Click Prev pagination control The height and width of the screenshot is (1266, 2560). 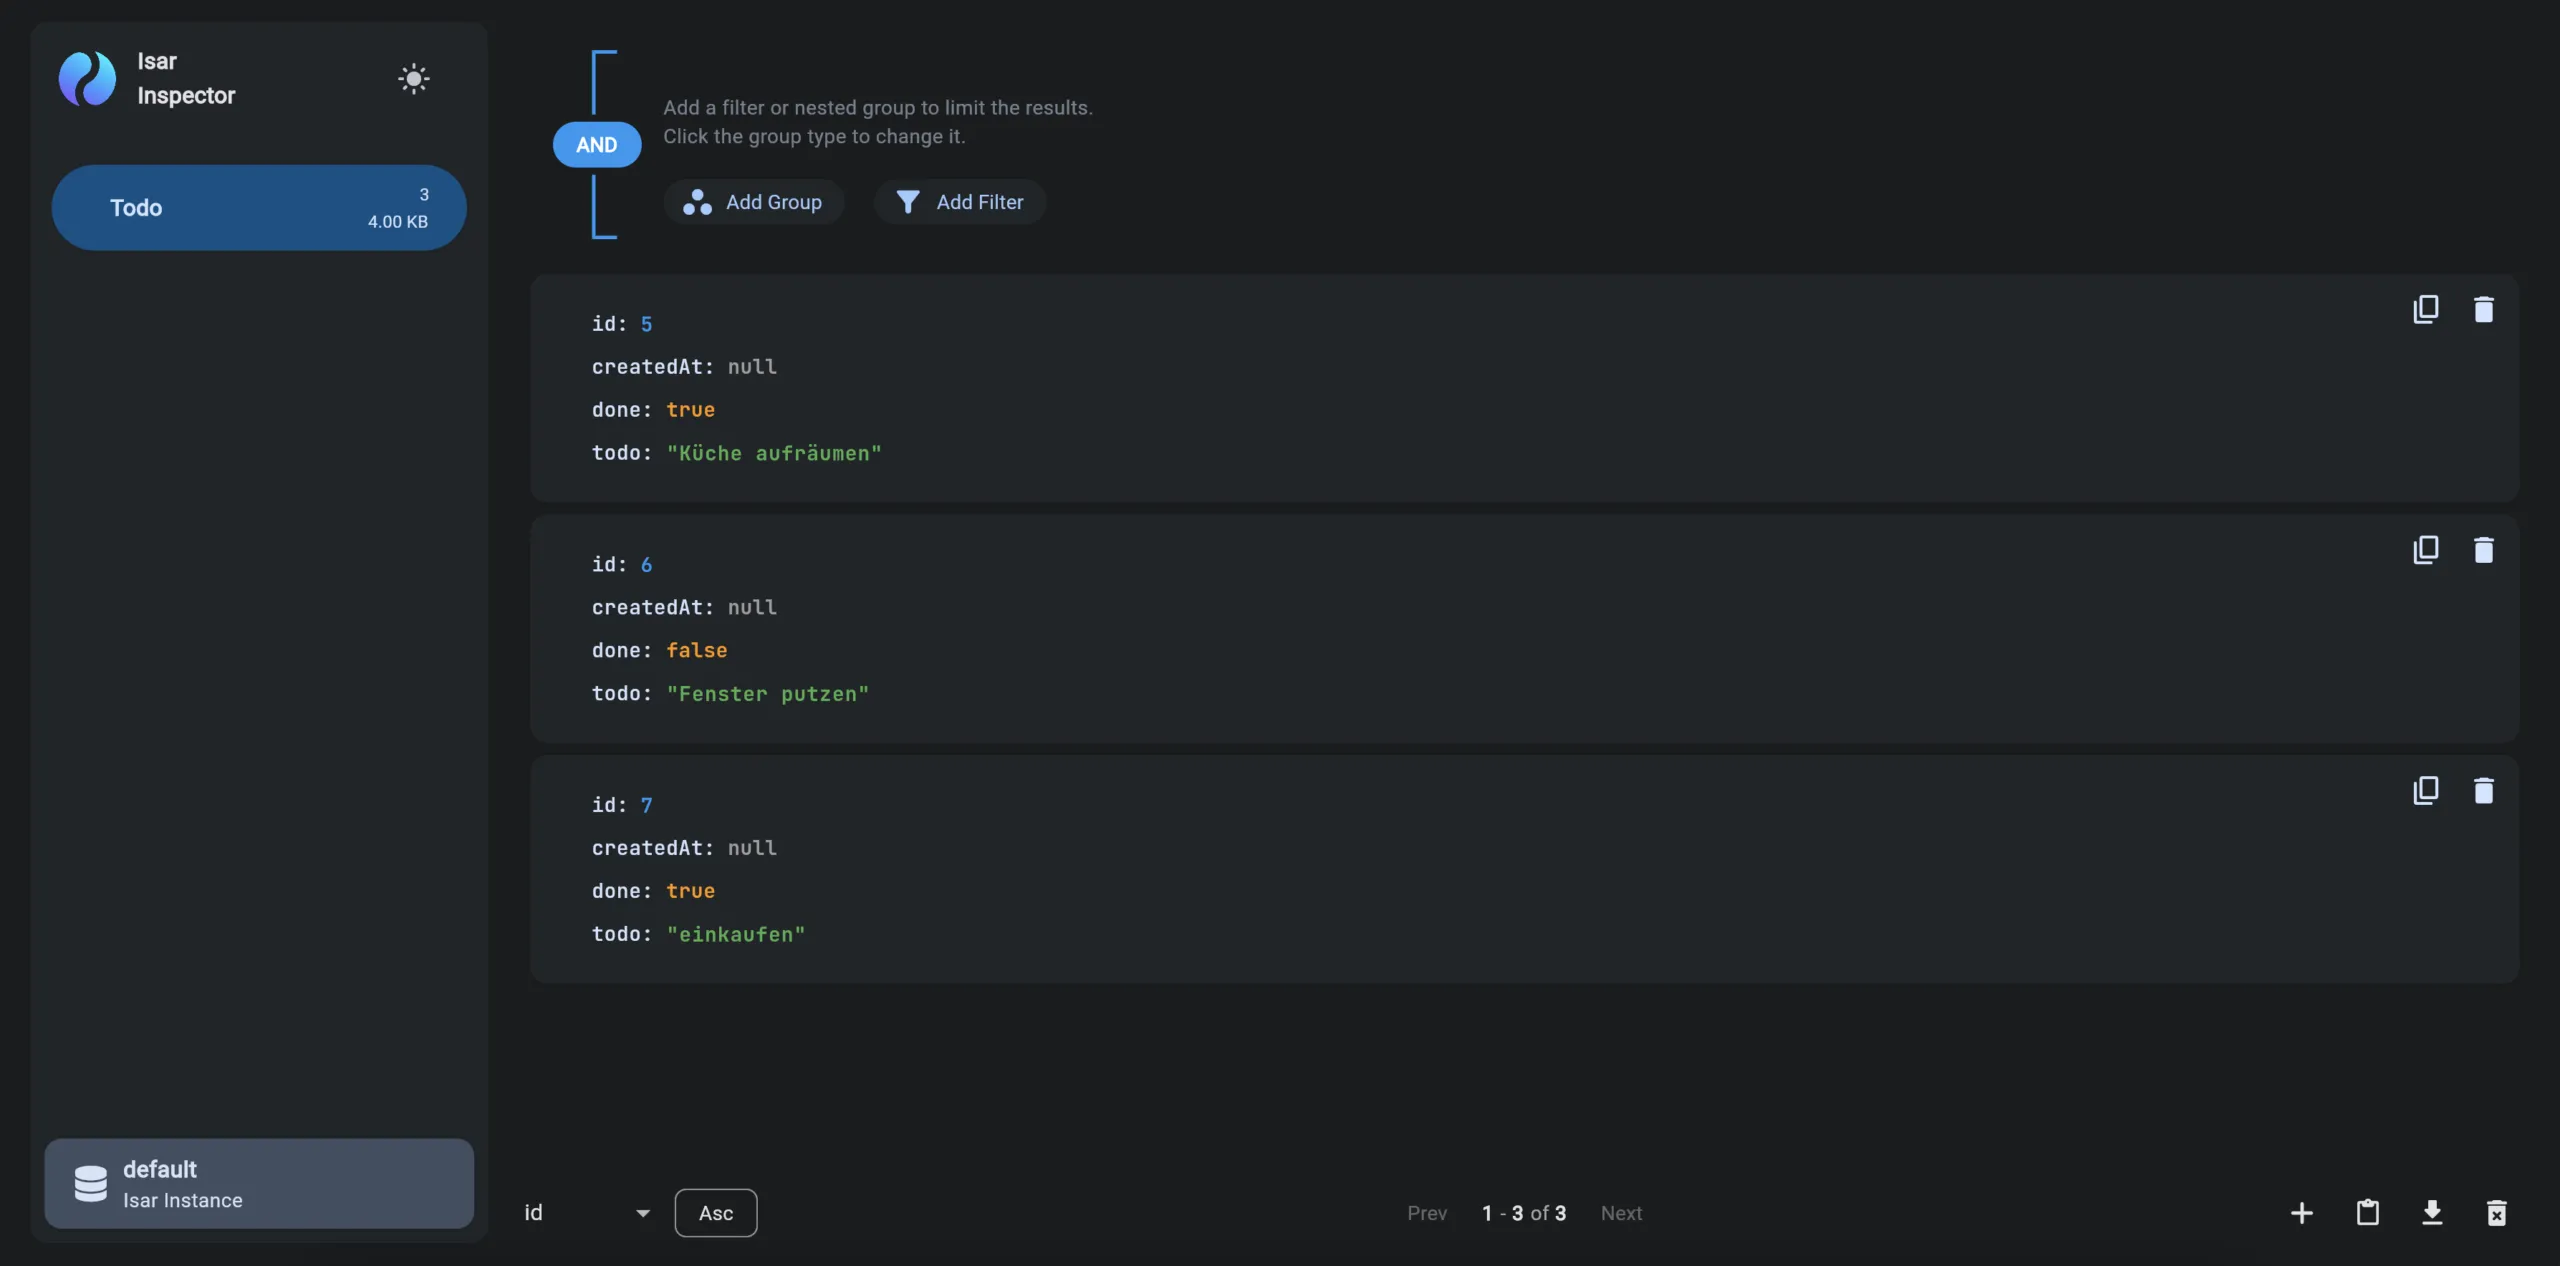pyautogui.click(x=1426, y=1212)
